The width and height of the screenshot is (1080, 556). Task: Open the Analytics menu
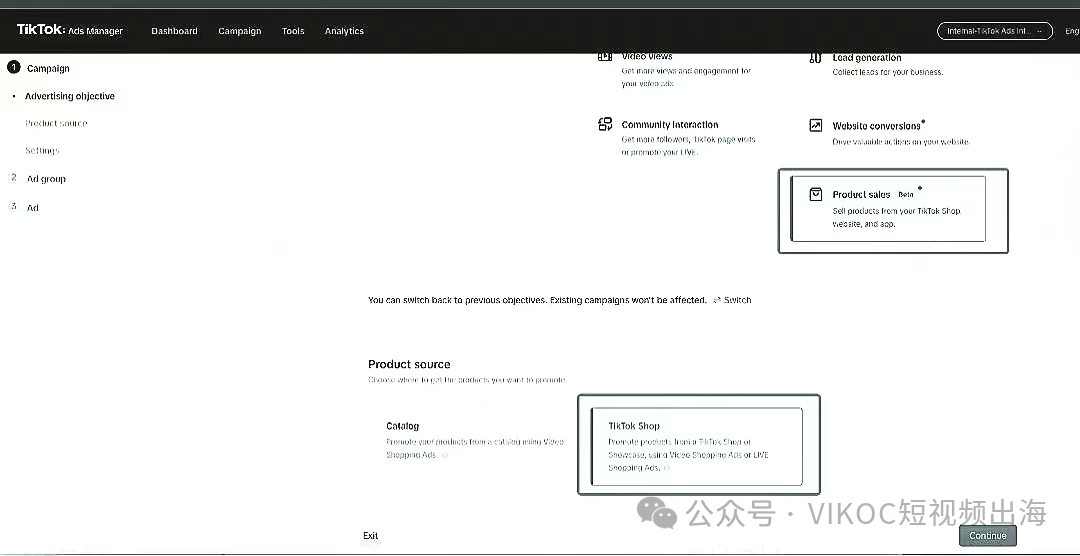(x=344, y=31)
